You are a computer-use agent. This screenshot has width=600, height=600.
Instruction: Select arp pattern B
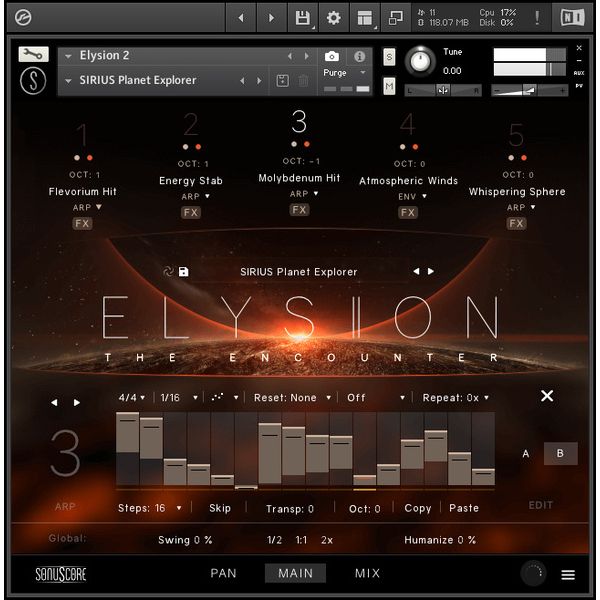click(x=561, y=454)
